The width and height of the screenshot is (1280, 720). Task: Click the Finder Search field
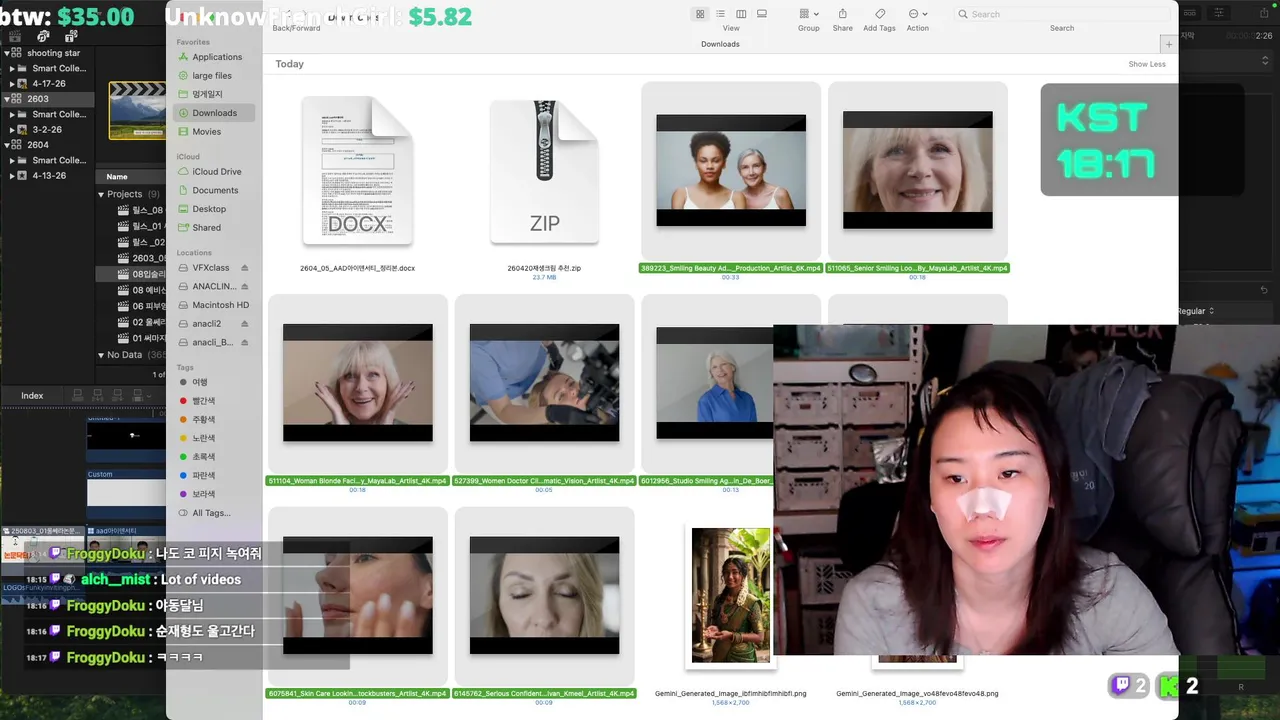pos(1062,14)
